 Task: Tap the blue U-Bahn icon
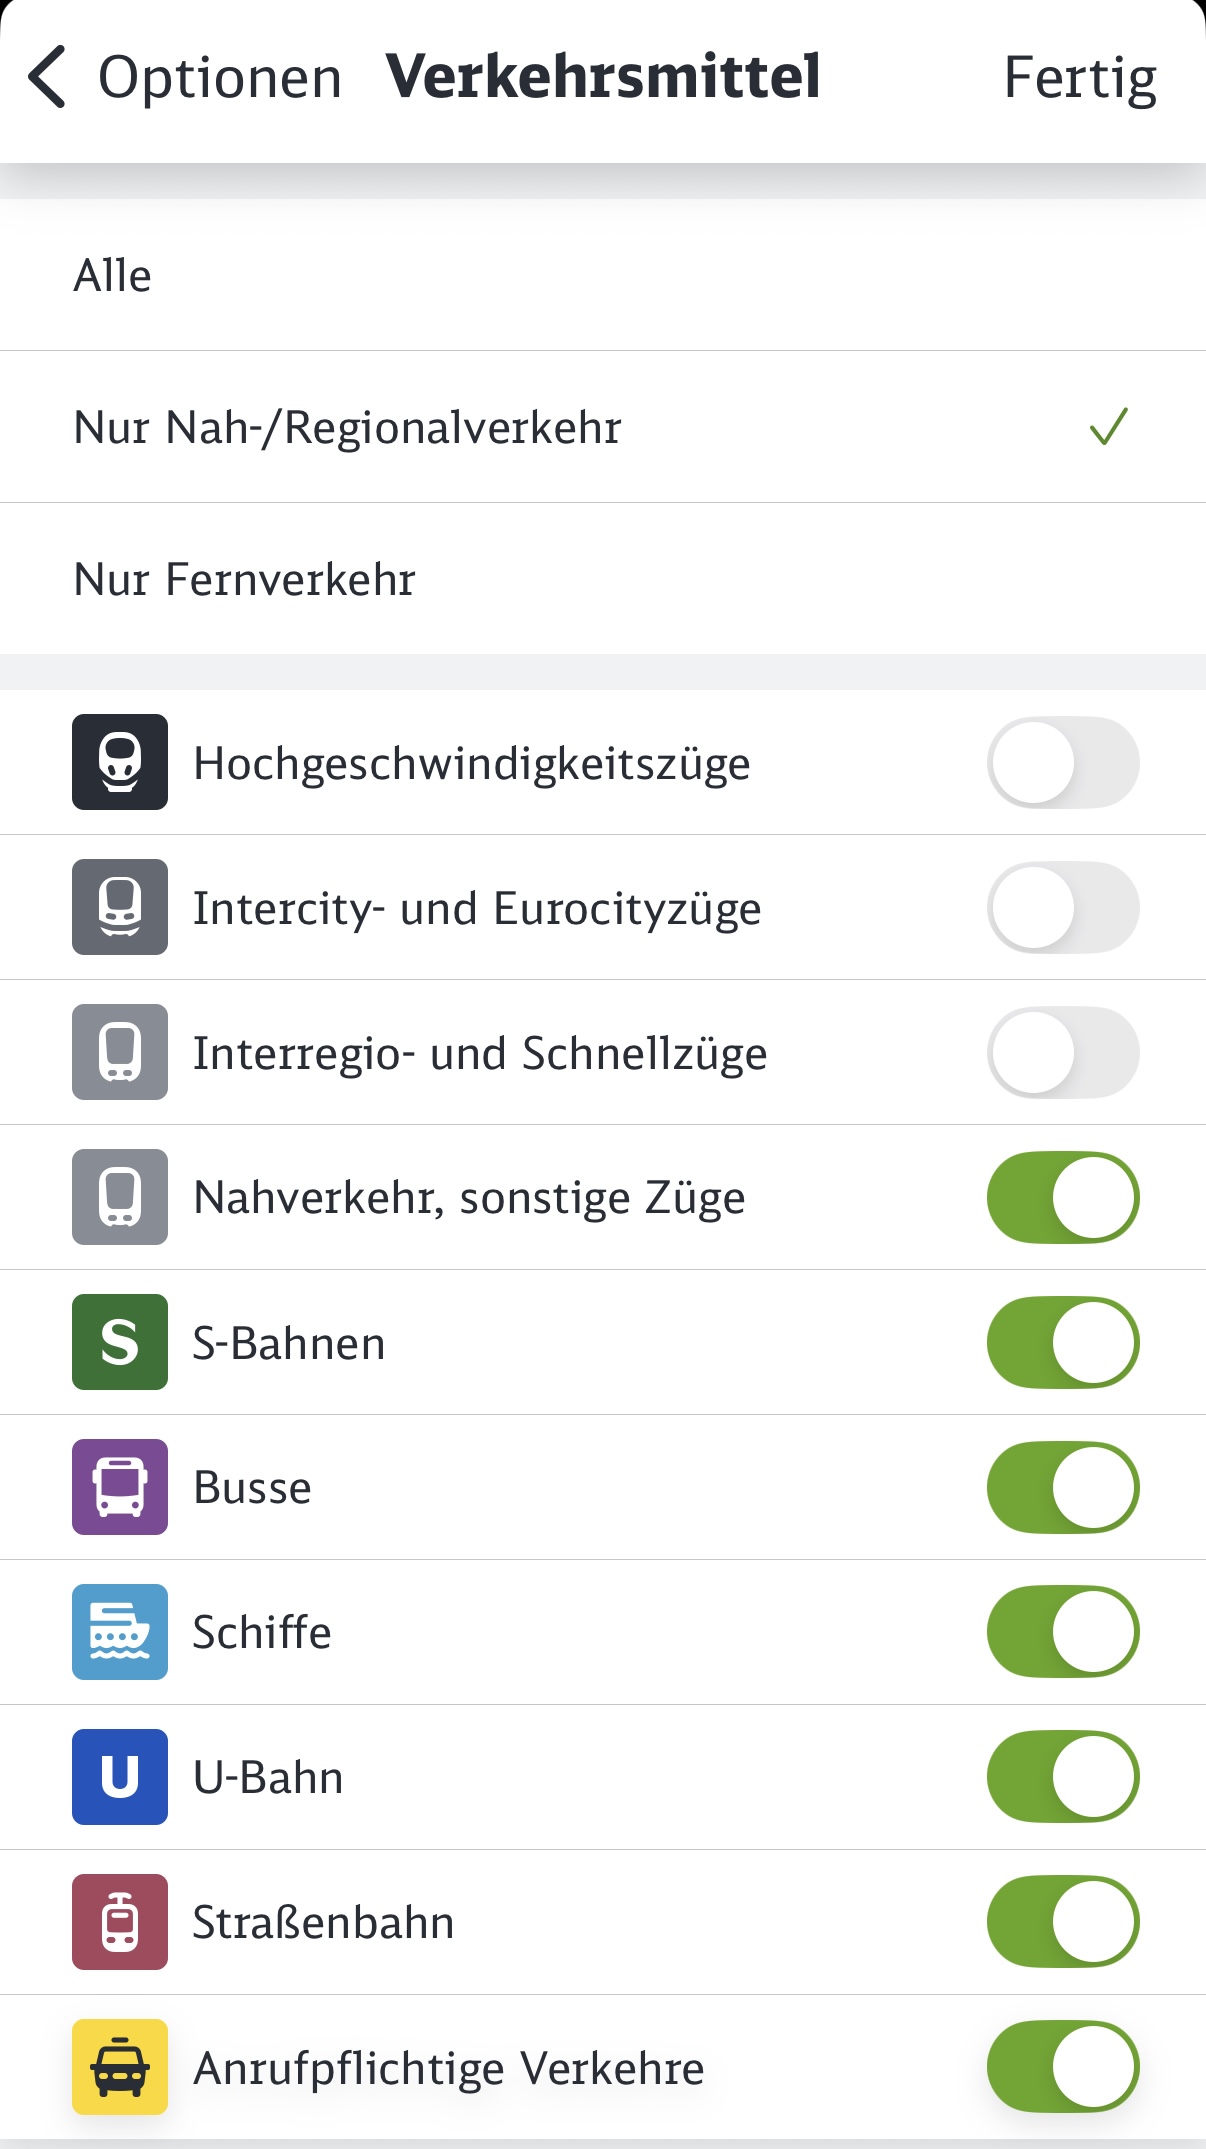pyautogui.click(x=120, y=1777)
